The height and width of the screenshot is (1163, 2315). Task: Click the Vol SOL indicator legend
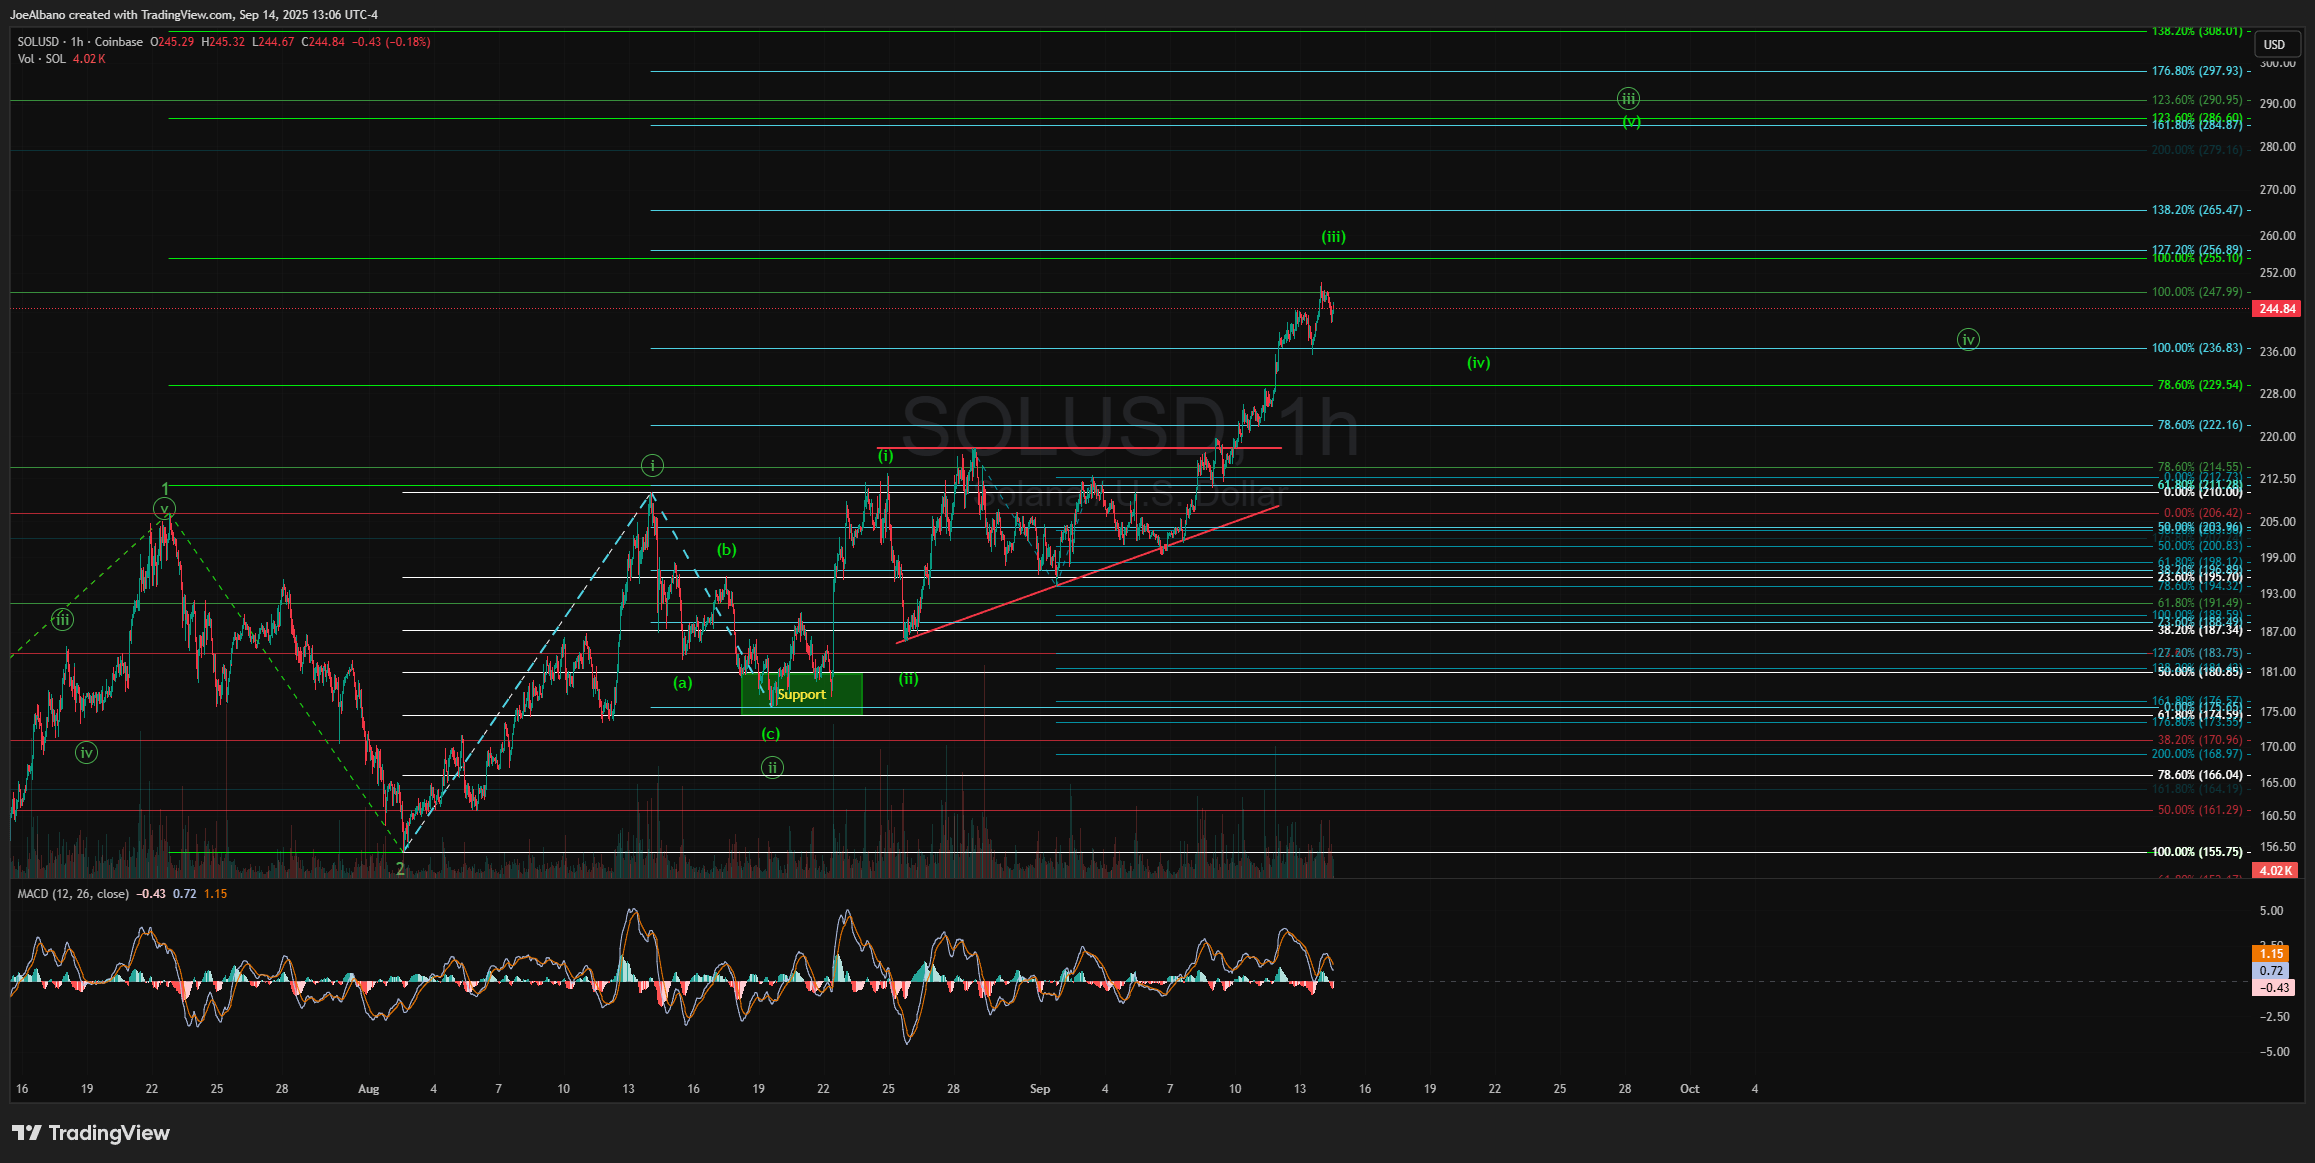(42, 59)
